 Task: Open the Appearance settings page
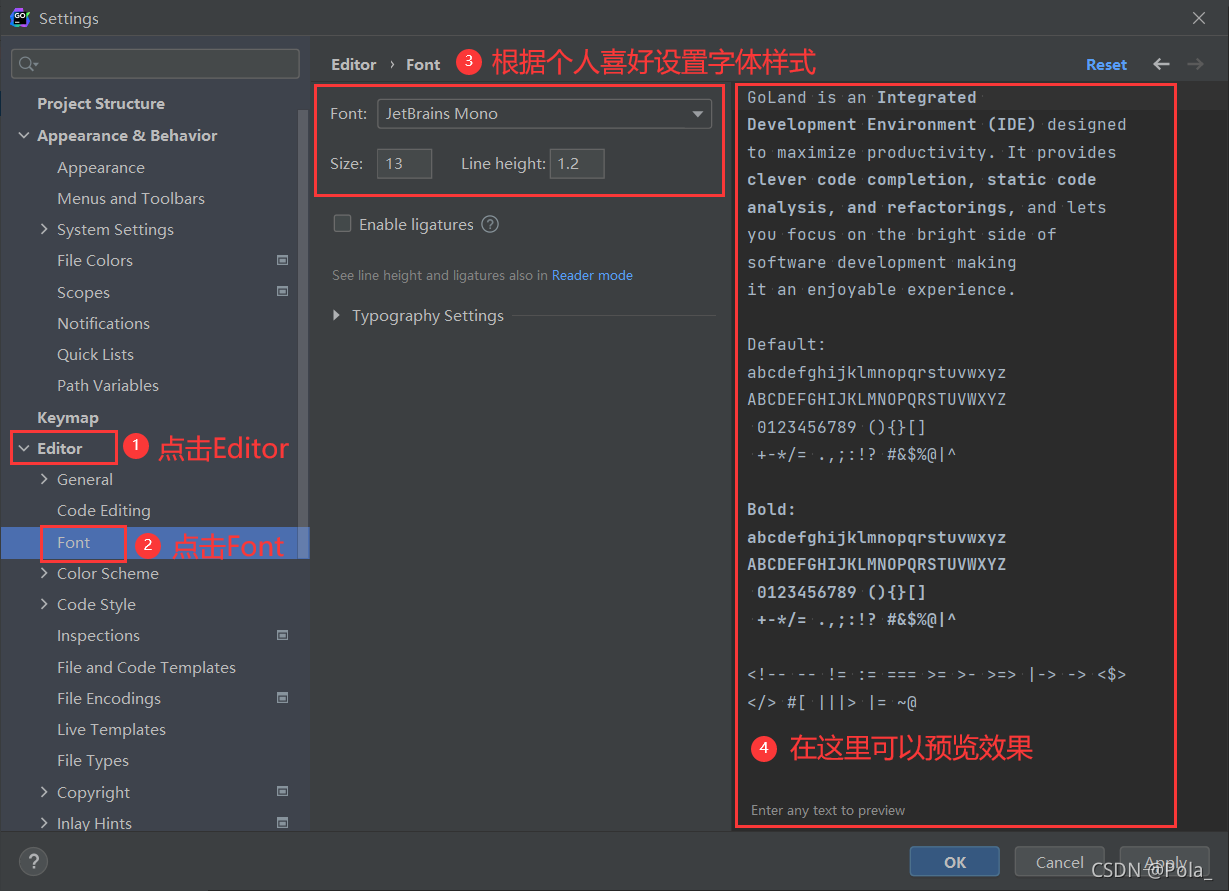pyautogui.click(x=101, y=167)
